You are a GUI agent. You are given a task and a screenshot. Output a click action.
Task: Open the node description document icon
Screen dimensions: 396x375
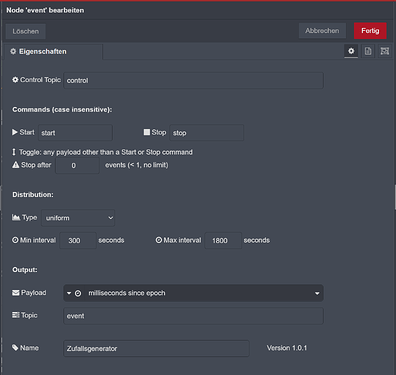[368, 51]
